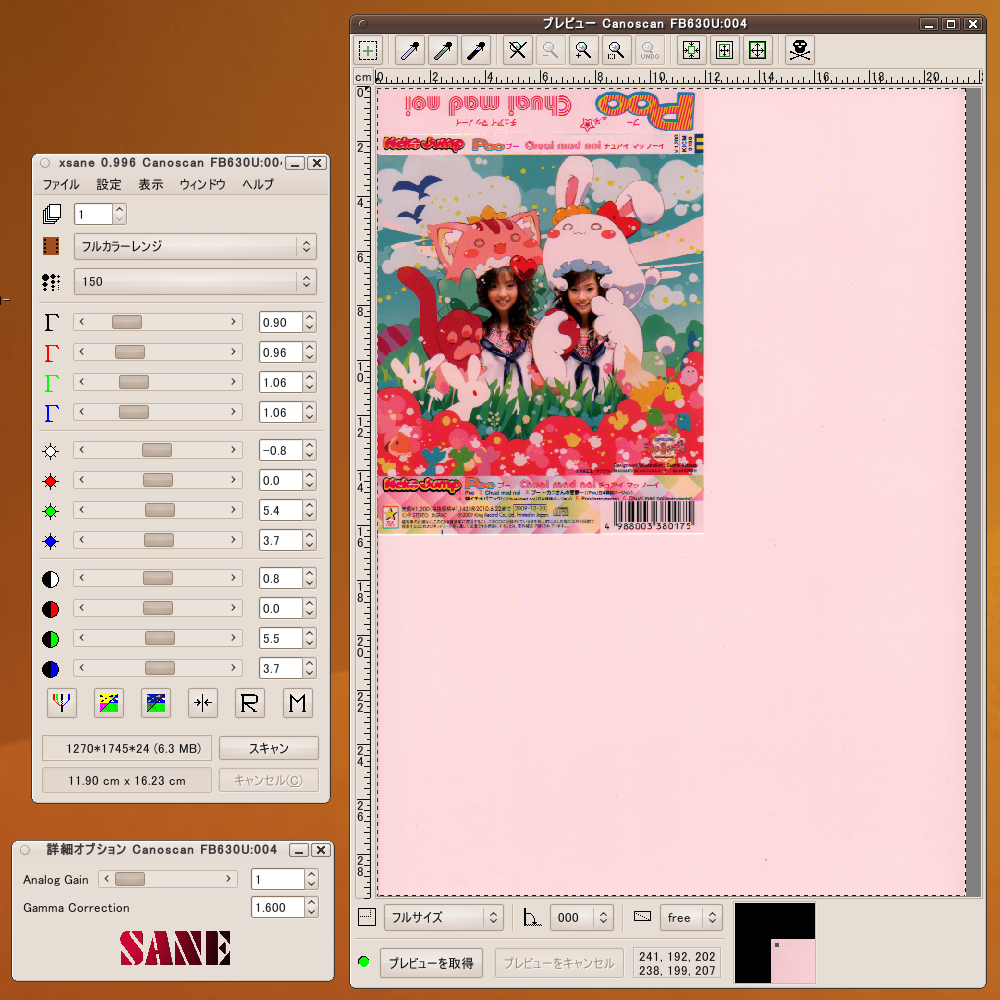Click the scanned CD cover in preview
The width and height of the screenshot is (1000, 1000).
click(541, 311)
